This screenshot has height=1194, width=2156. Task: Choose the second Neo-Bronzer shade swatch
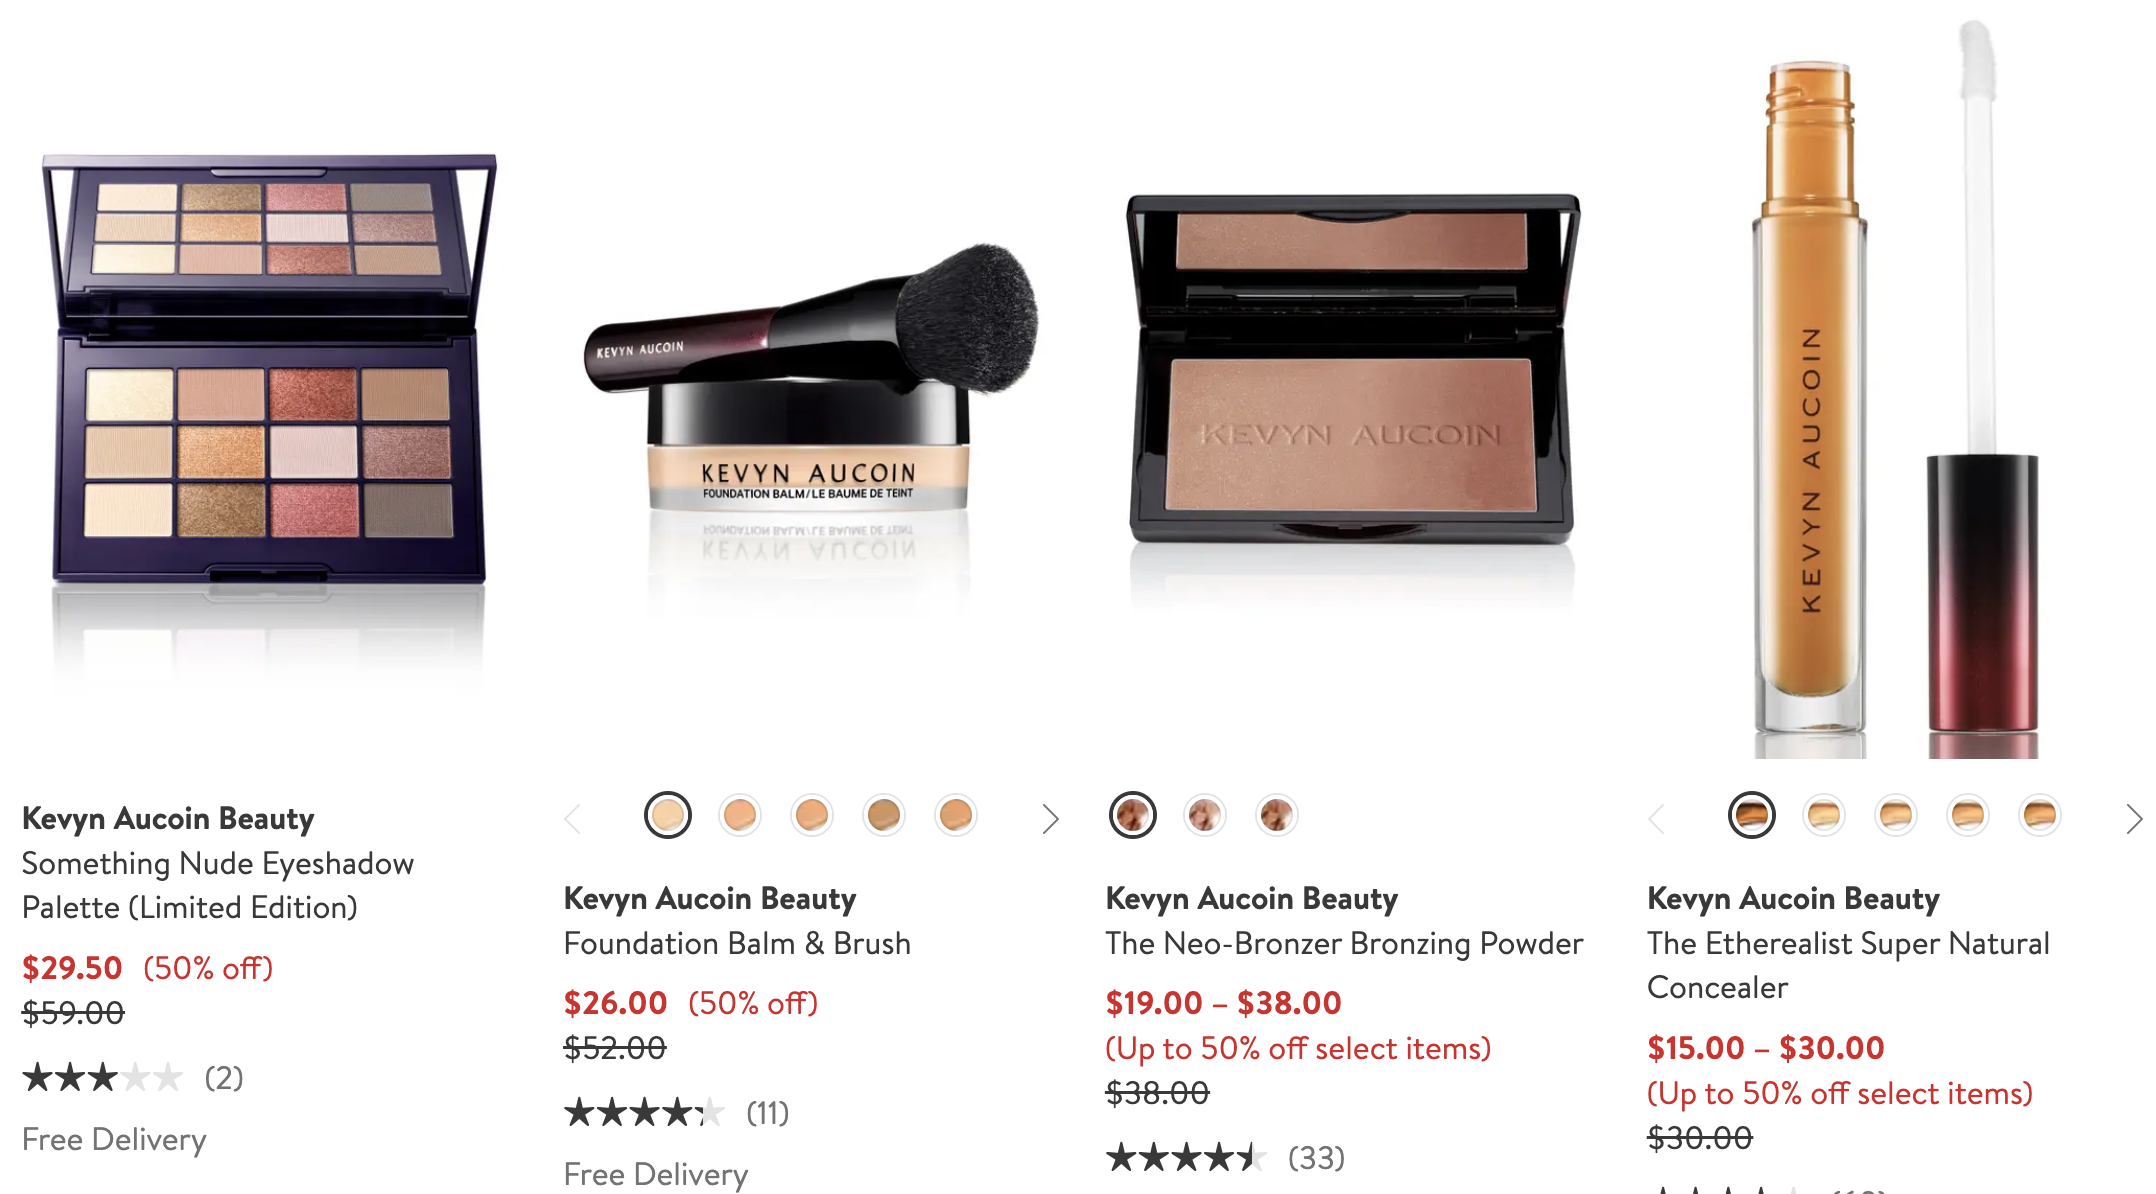(x=1205, y=815)
